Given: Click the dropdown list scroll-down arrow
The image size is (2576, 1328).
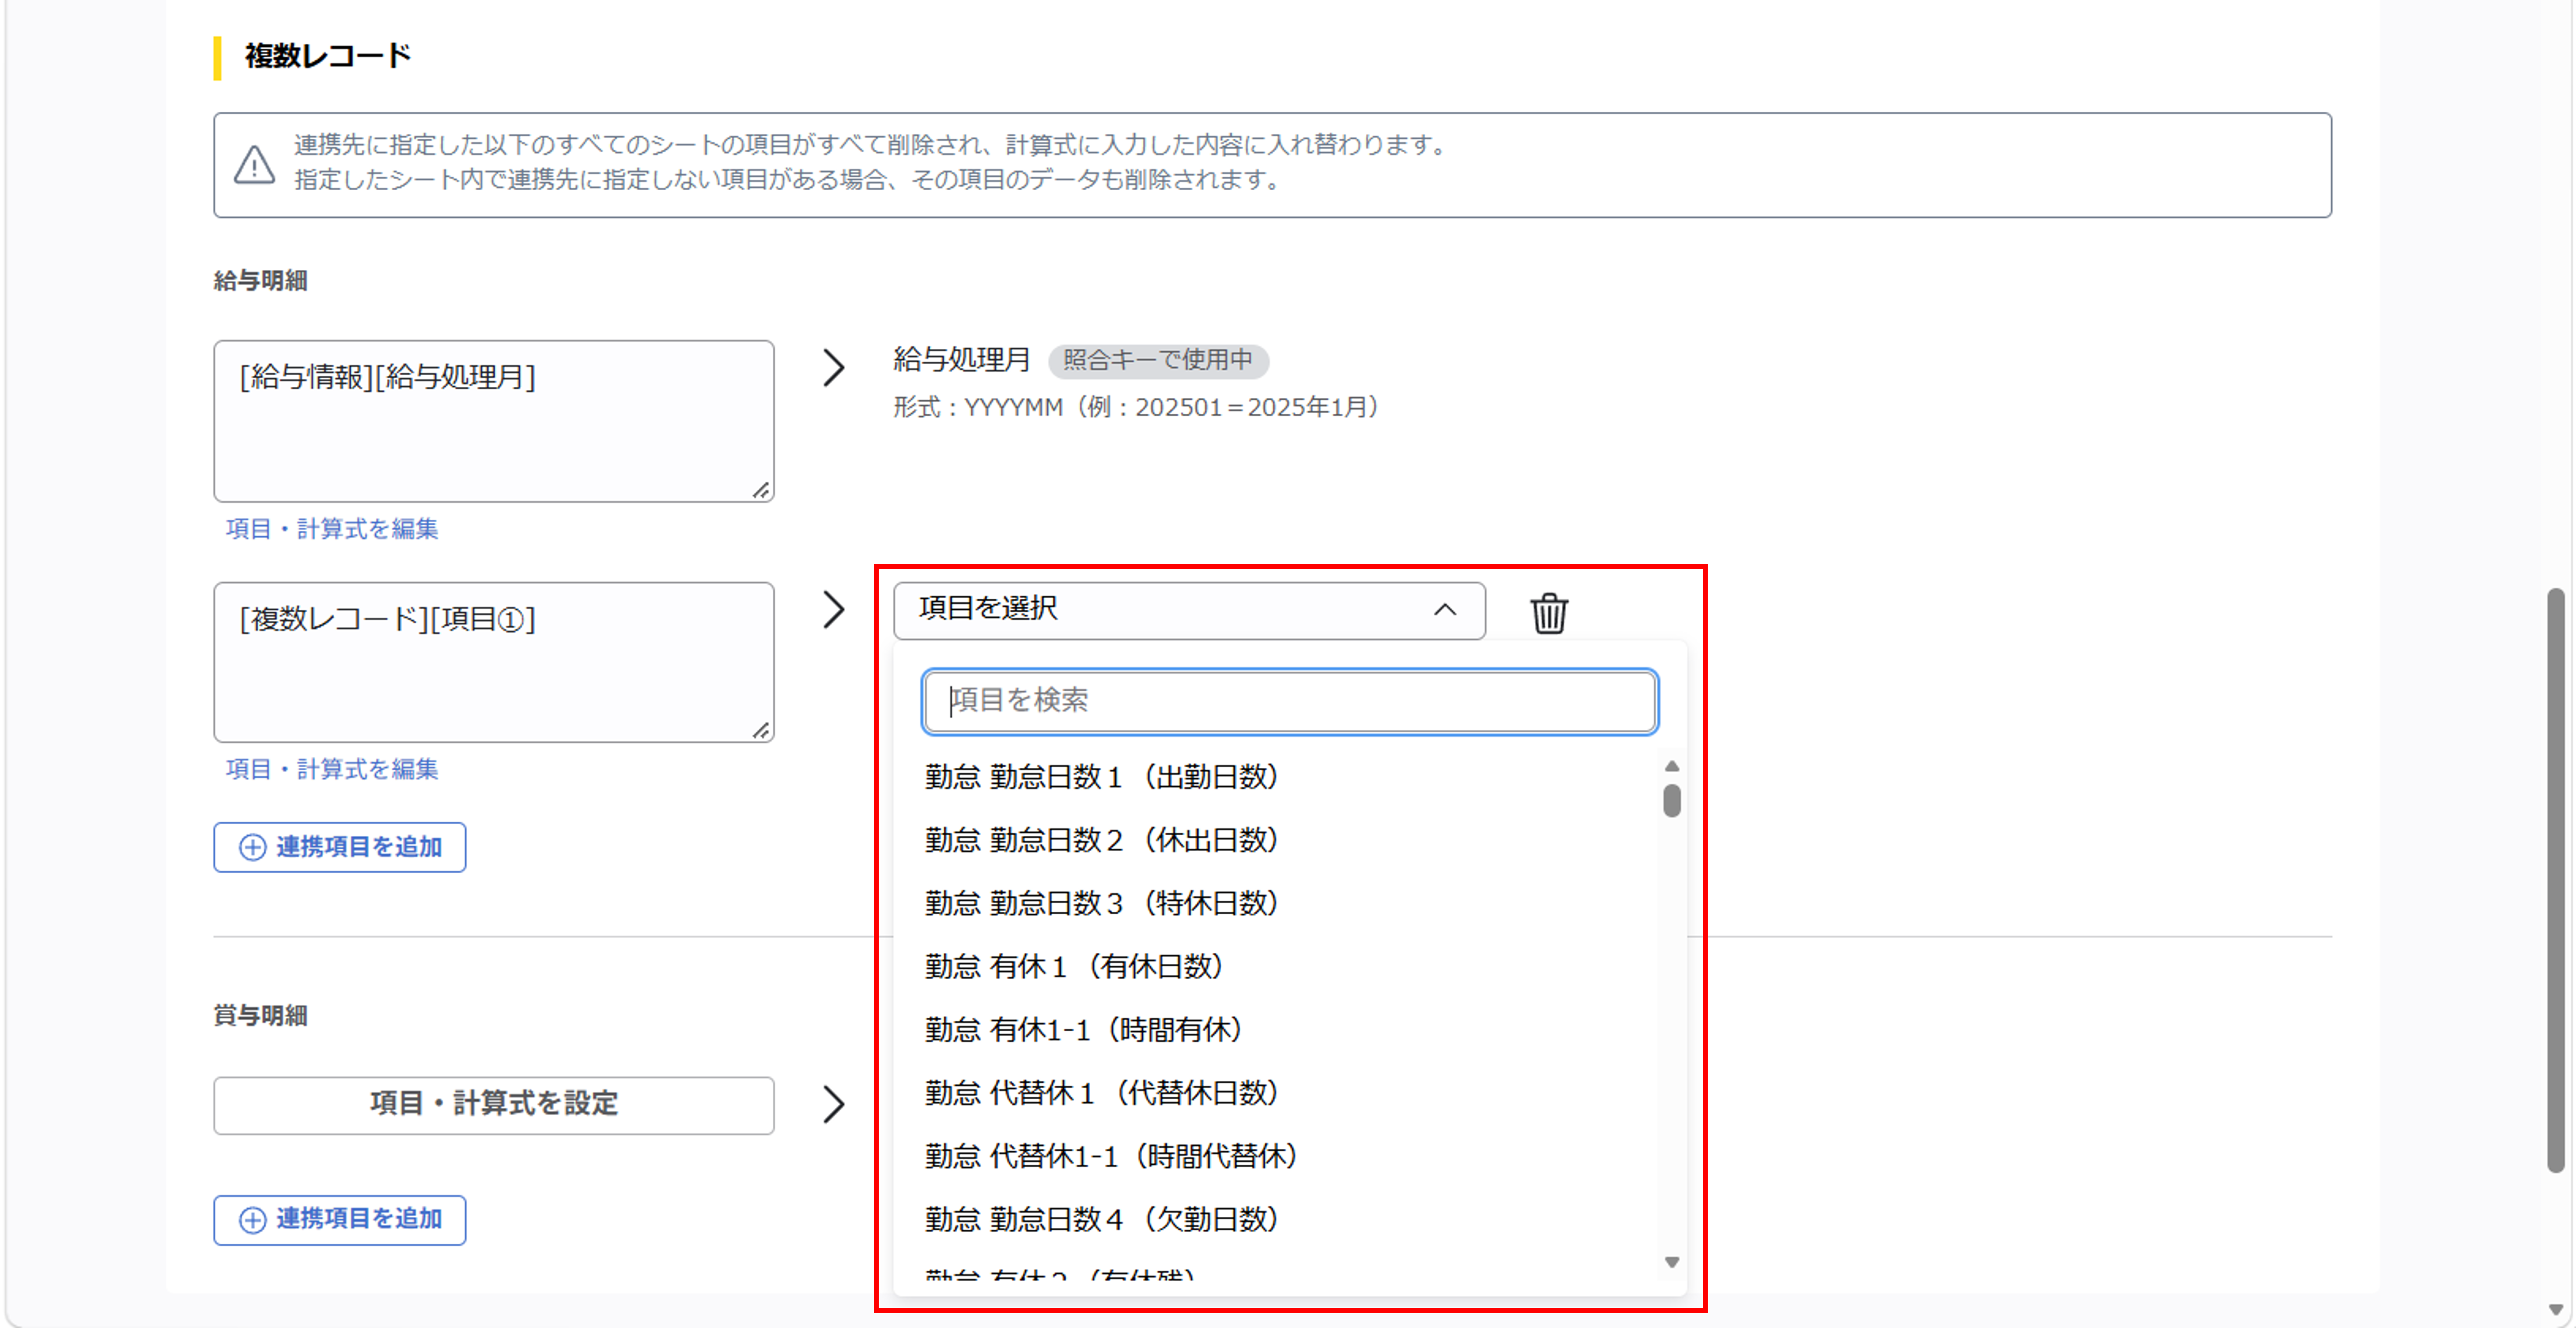Looking at the screenshot, I should [x=1671, y=1262].
